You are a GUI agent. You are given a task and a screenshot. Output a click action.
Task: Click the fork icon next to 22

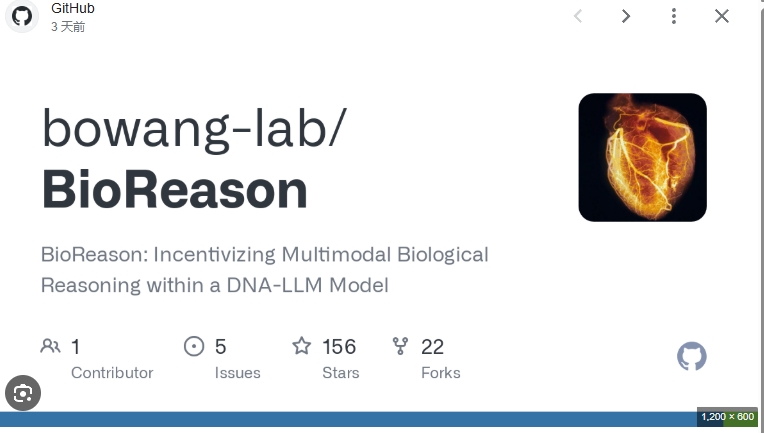401,346
